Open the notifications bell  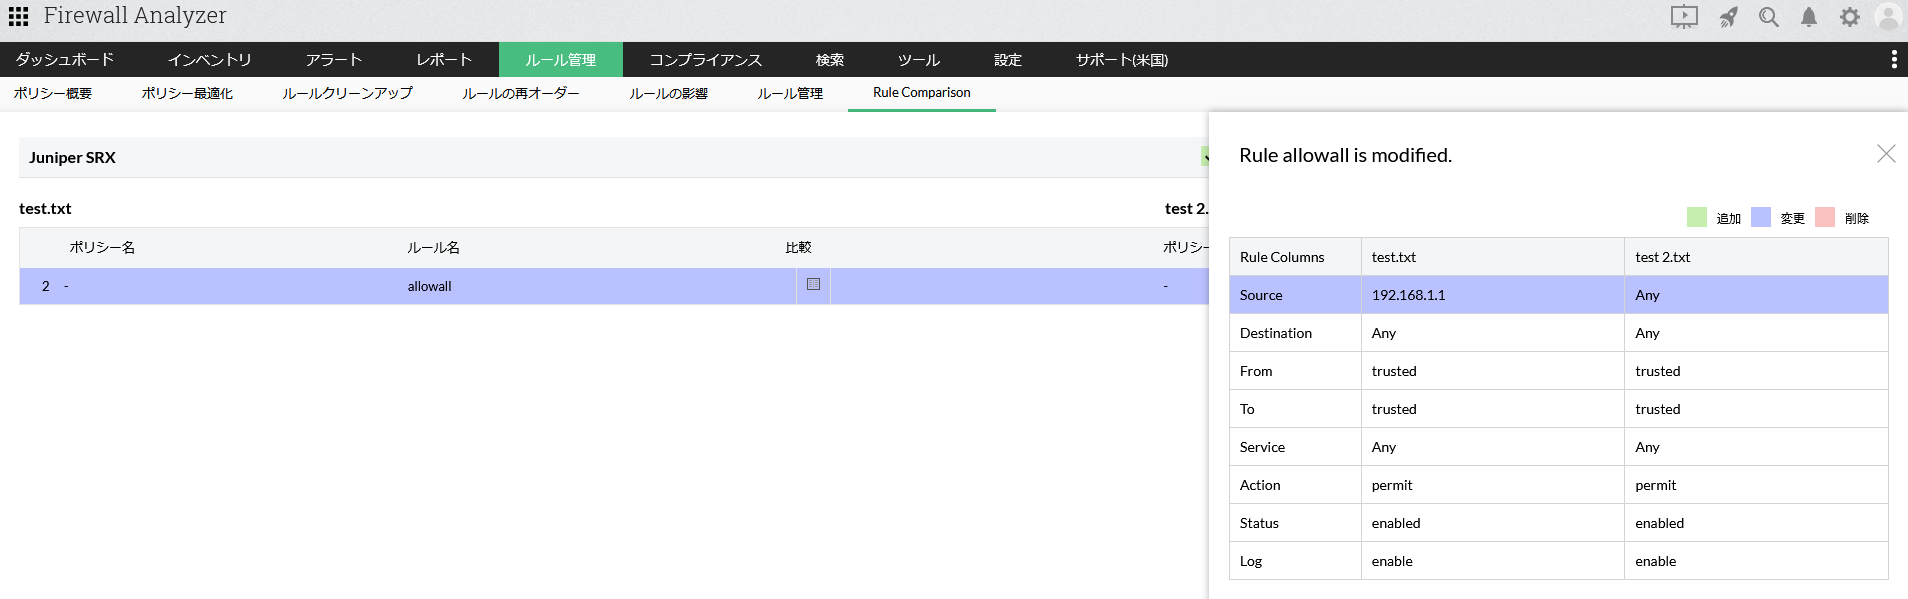tap(1808, 17)
